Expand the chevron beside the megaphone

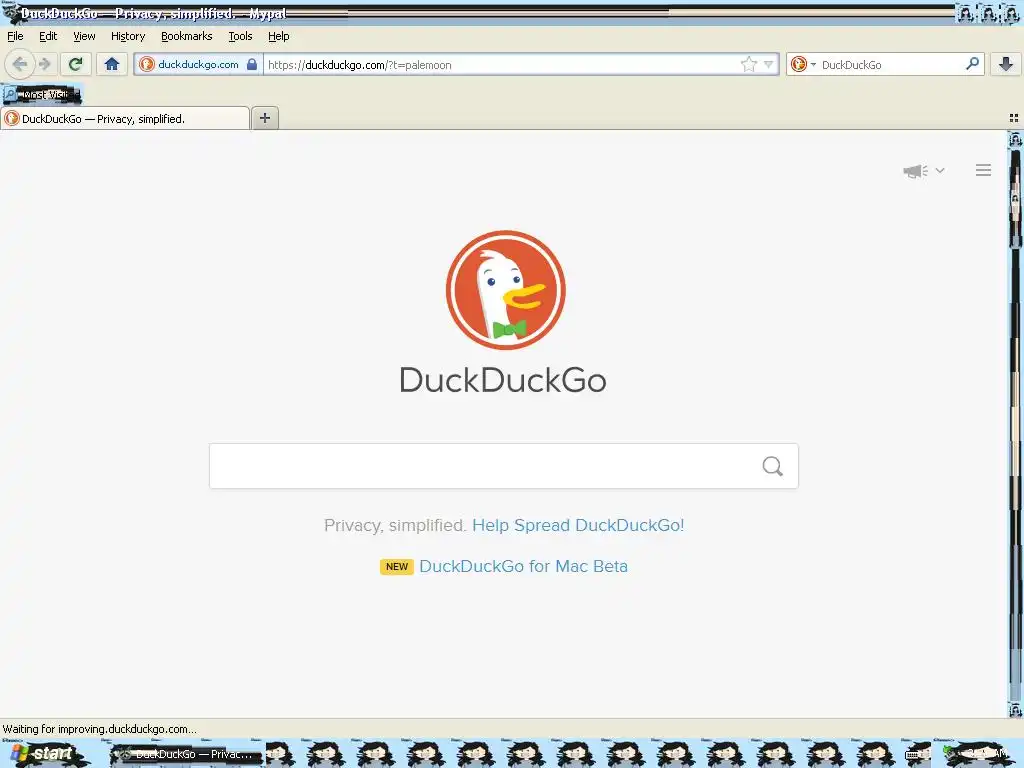pos(940,170)
